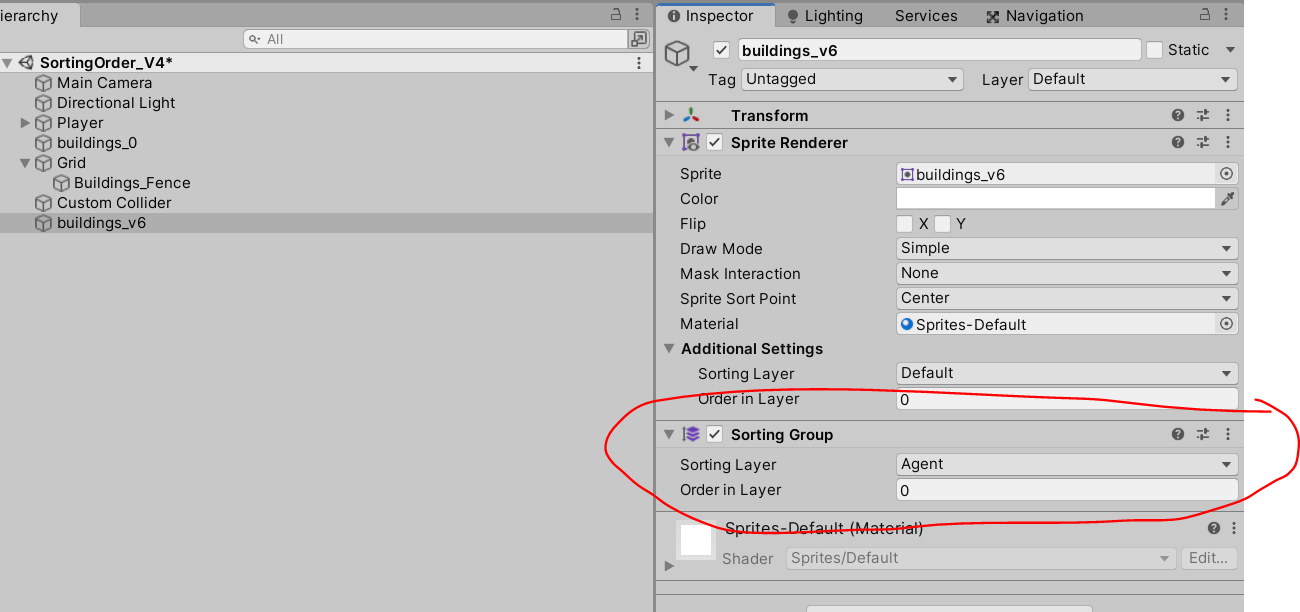Image resolution: width=1300 pixels, height=612 pixels.
Task: Enable the Static checkbox
Action: [x=1154, y=50]
